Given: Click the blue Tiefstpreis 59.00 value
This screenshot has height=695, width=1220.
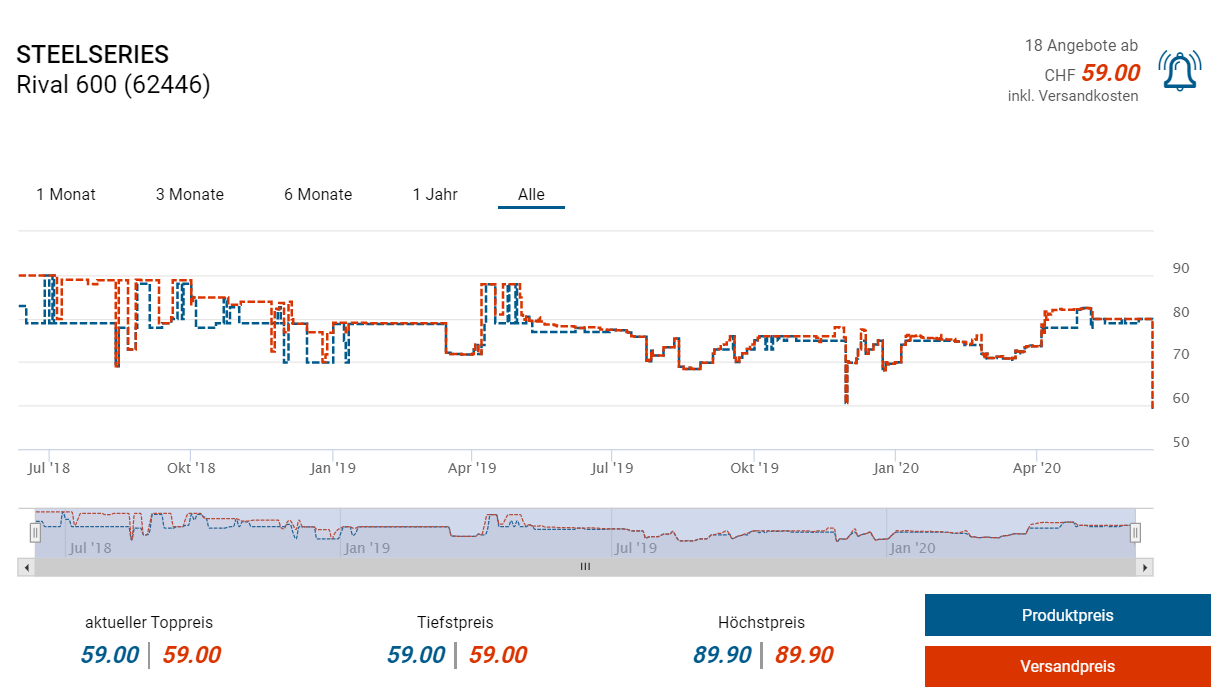Looking at the screenshot, I should [x=417, y=655].
